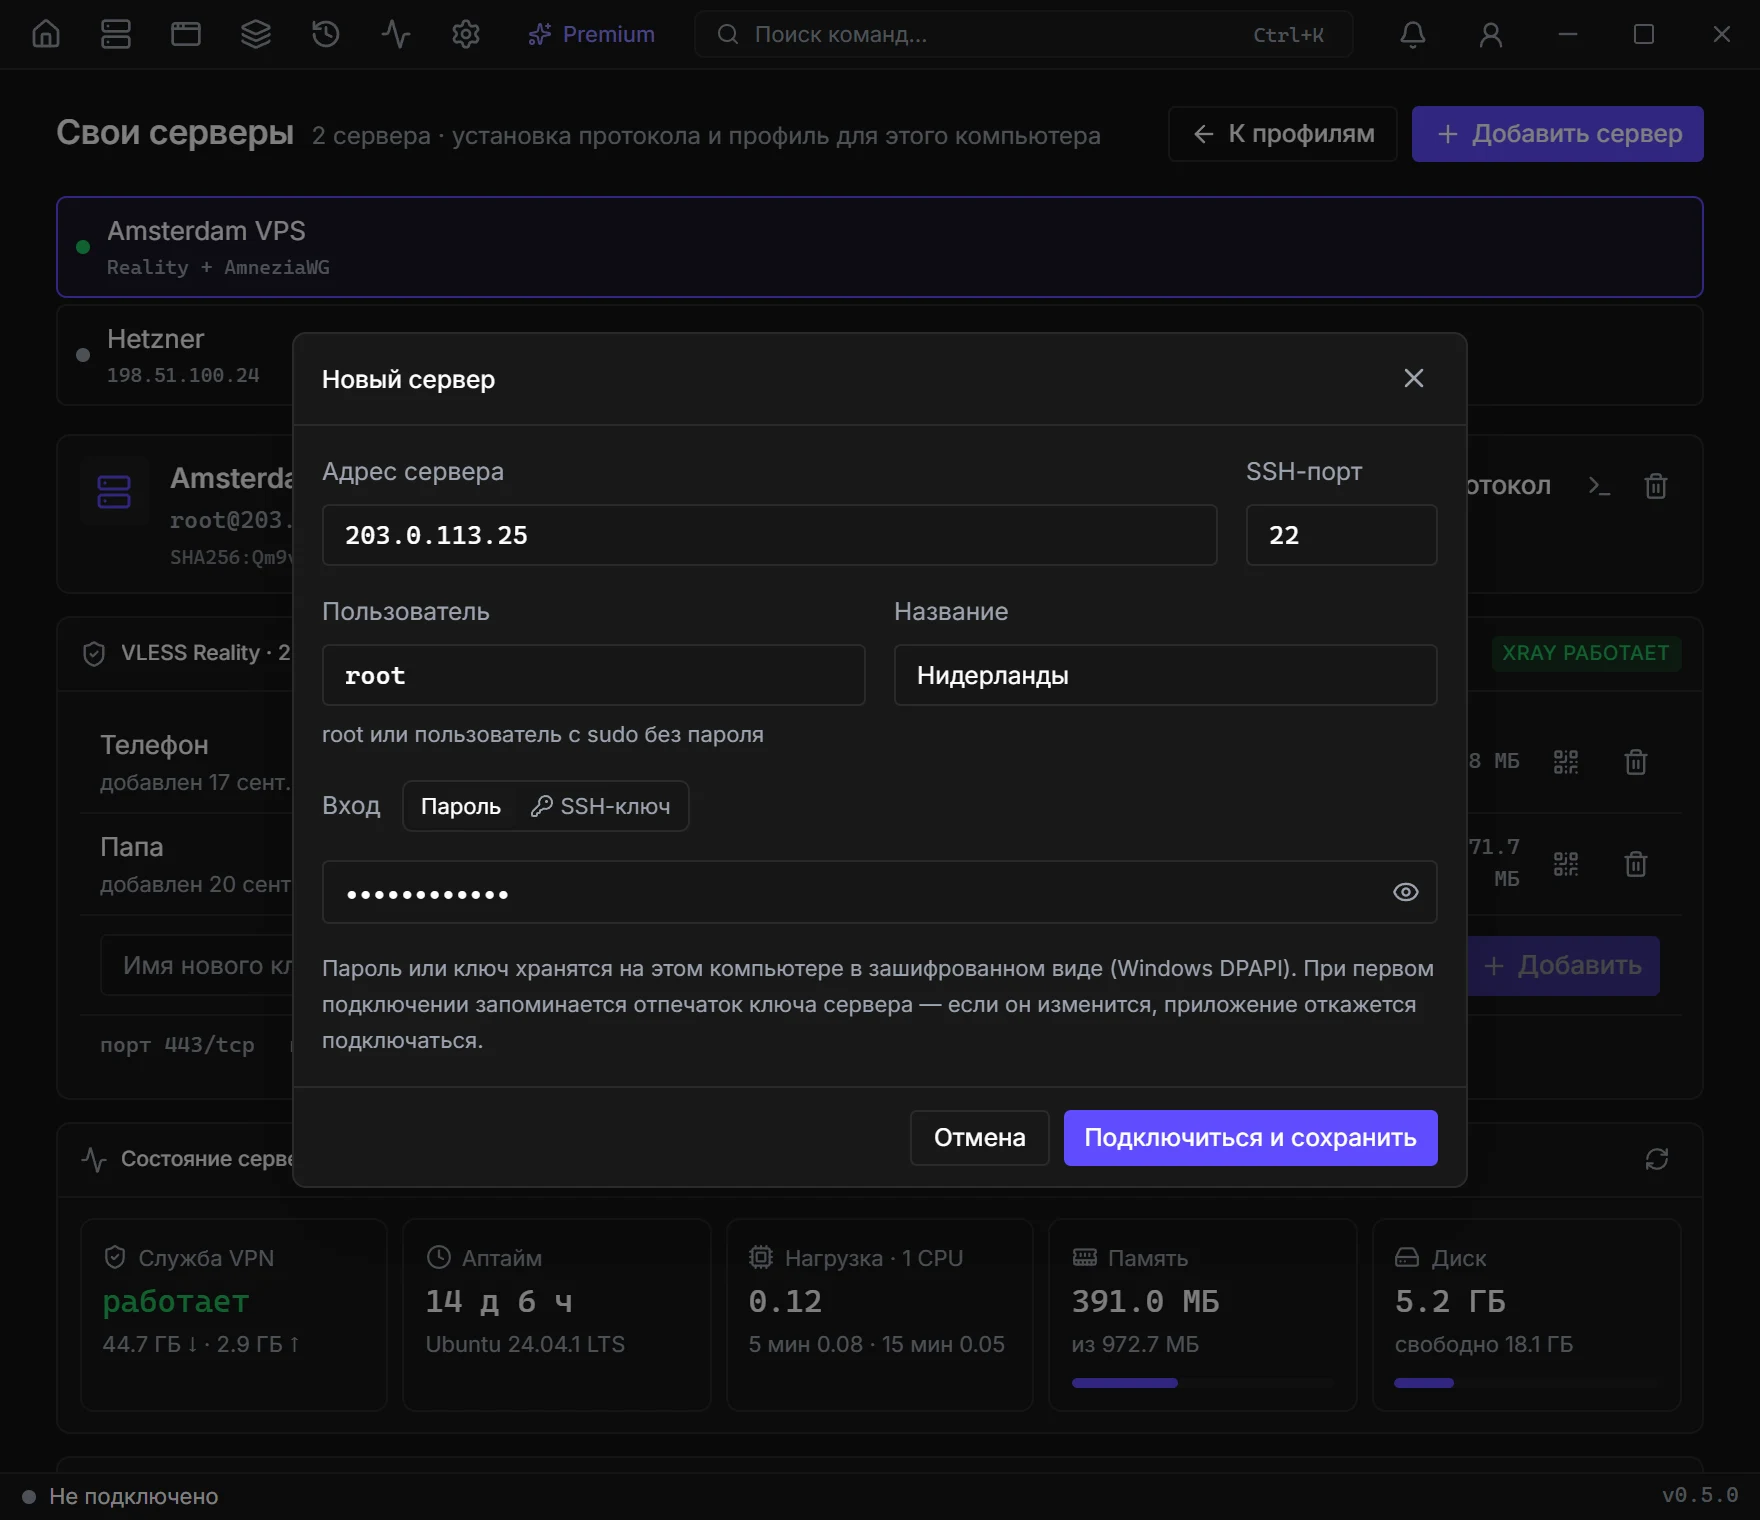
Task: Click Подключиться и сохранить button
Action: coord(1251,1138)
